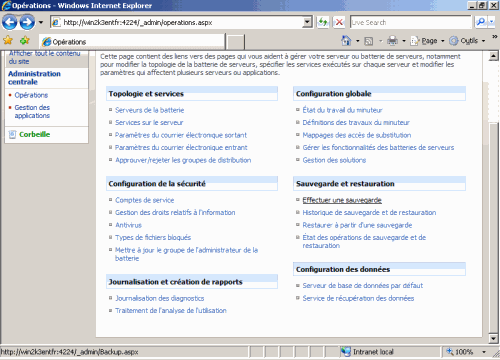This screenshot has height=360, width=500.
Task: Expand the address bar history dropdown
Action: pos(307,22)
